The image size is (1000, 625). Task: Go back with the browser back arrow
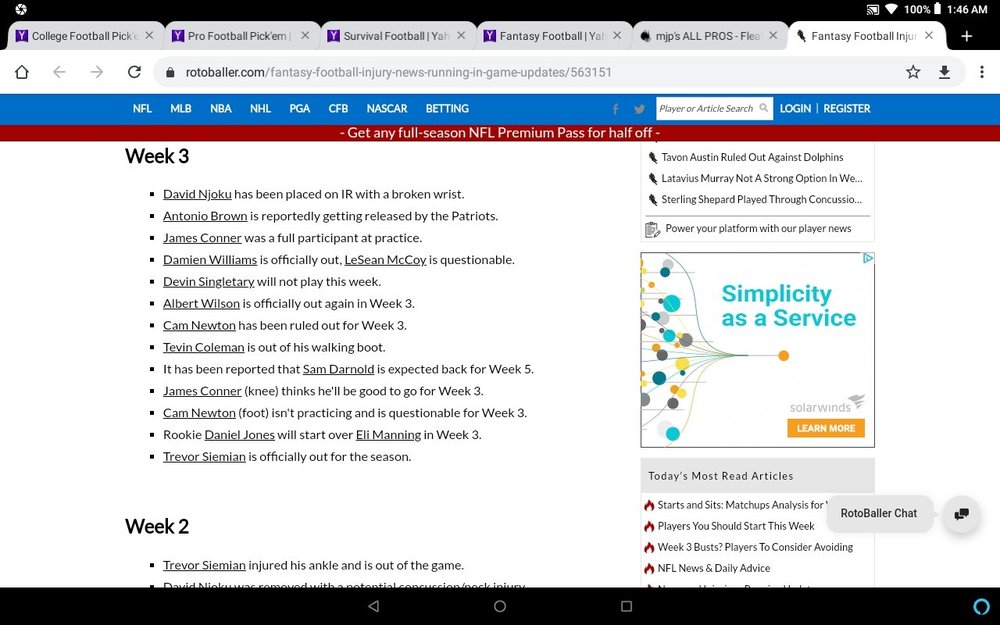pos(59,72)
